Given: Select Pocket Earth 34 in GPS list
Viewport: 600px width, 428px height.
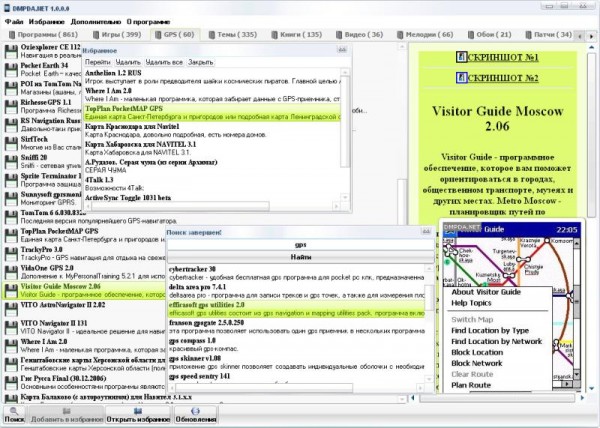Looking at the screenshot, I should pyautogui.click(x=43, y=70).
